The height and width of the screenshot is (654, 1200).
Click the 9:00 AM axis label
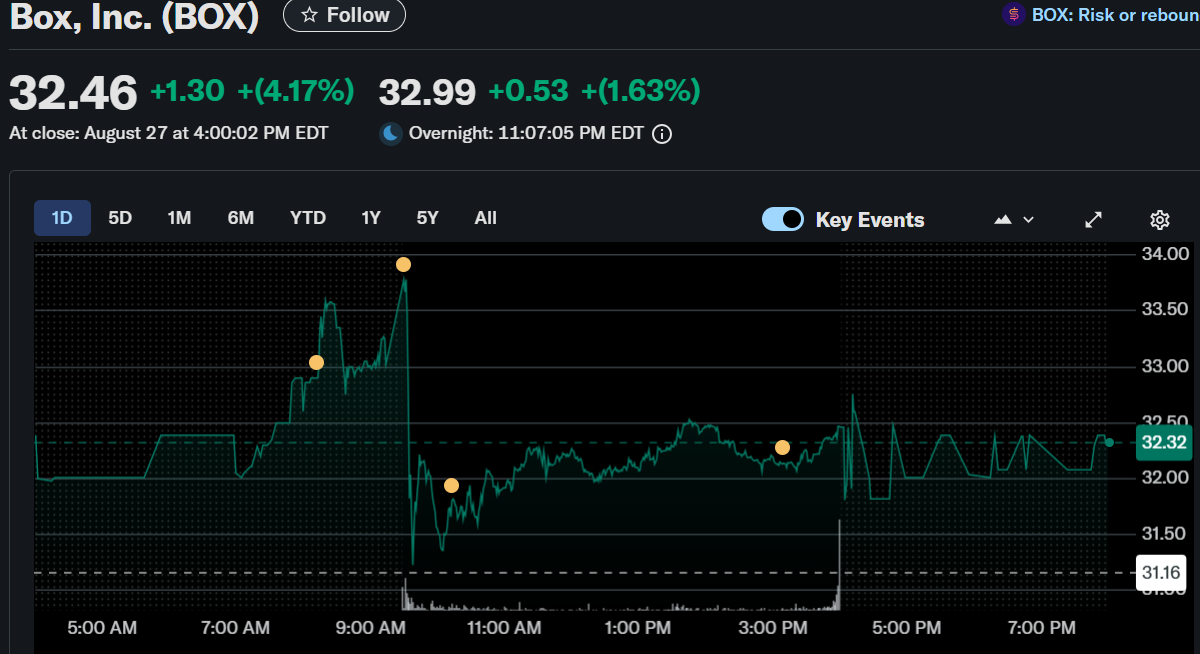pos(373,628)
